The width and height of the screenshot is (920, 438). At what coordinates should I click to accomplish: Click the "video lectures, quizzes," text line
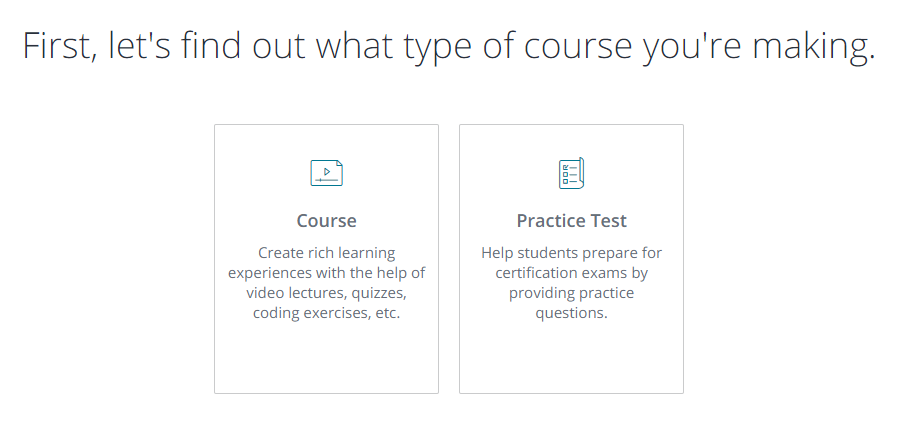coord(326,293)
